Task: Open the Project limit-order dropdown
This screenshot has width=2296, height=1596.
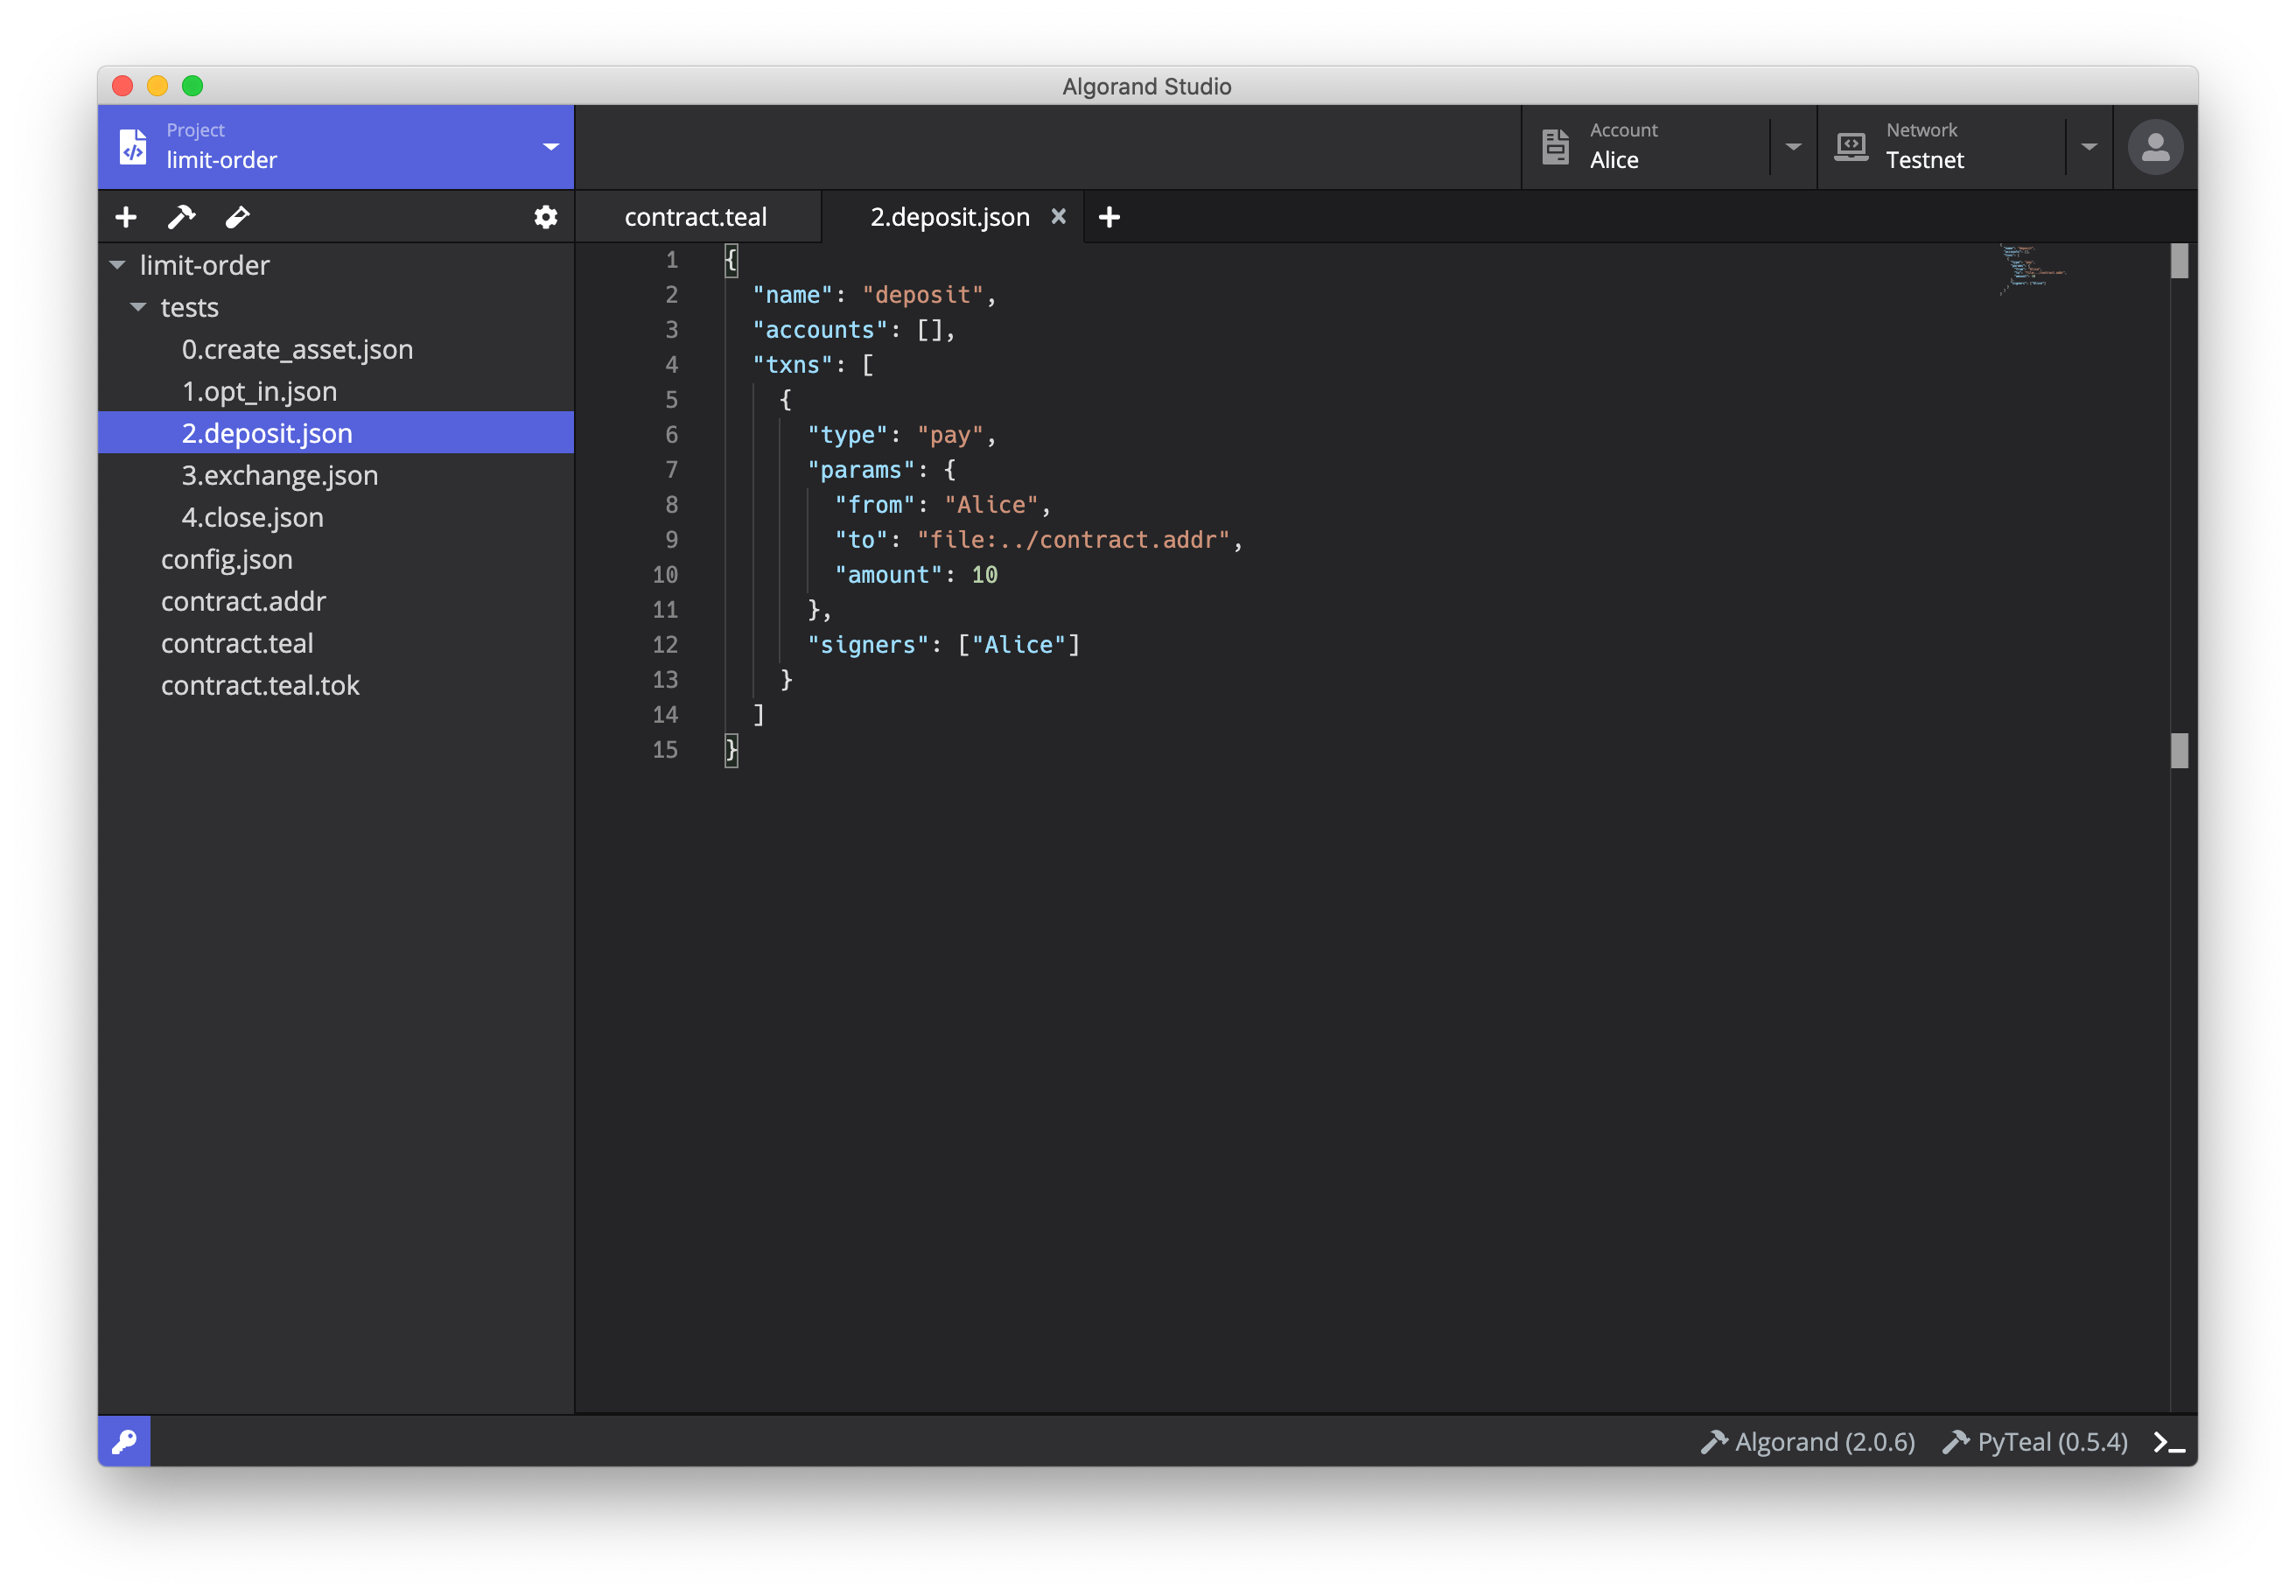Action: (550, 147)
